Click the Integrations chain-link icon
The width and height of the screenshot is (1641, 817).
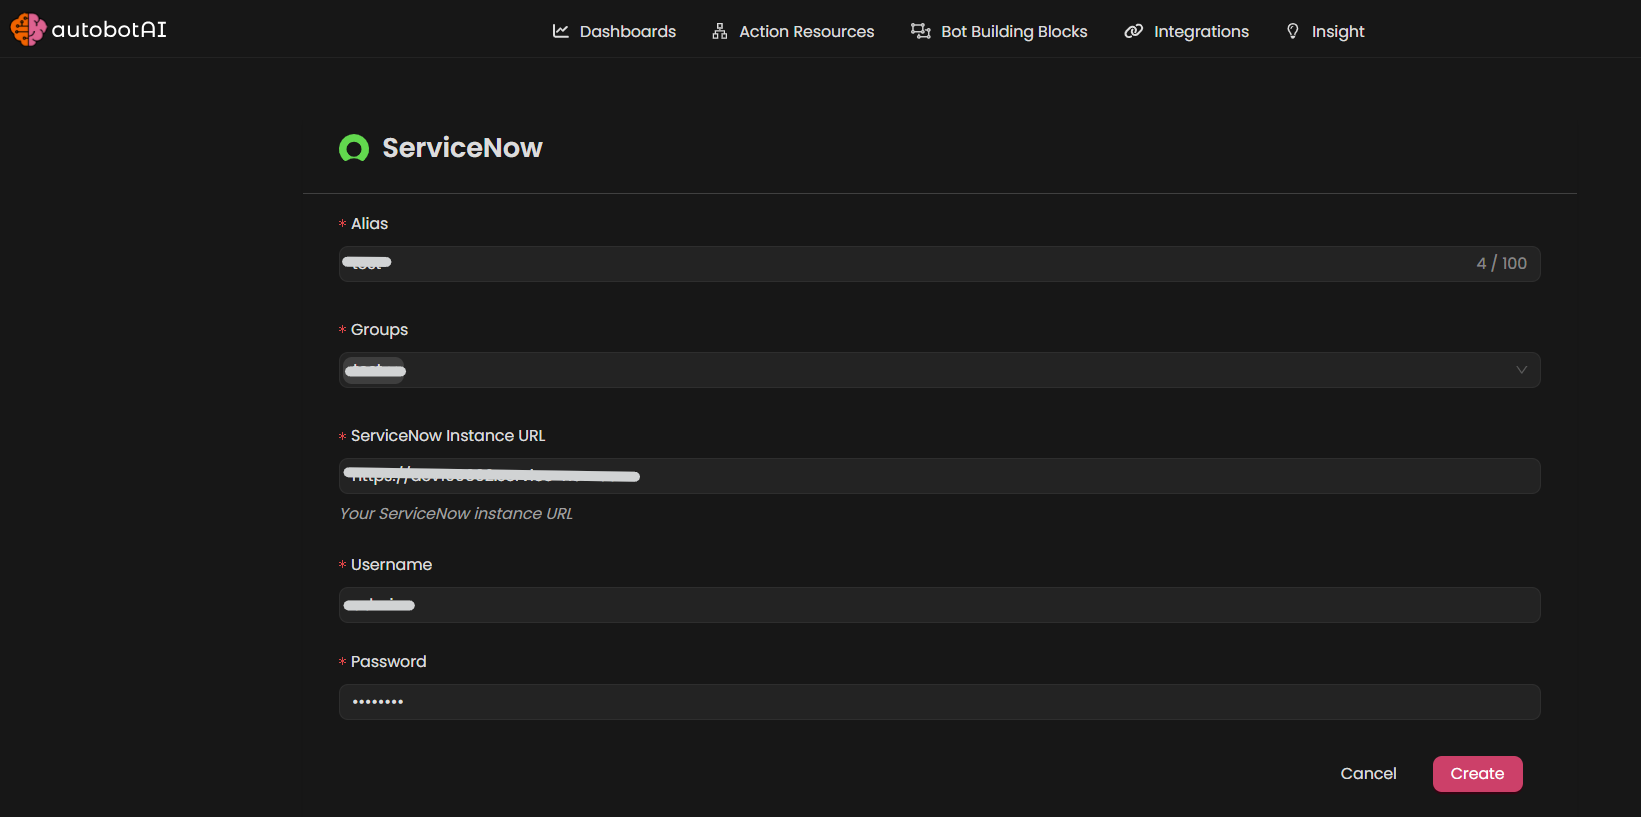(1133, 31)
